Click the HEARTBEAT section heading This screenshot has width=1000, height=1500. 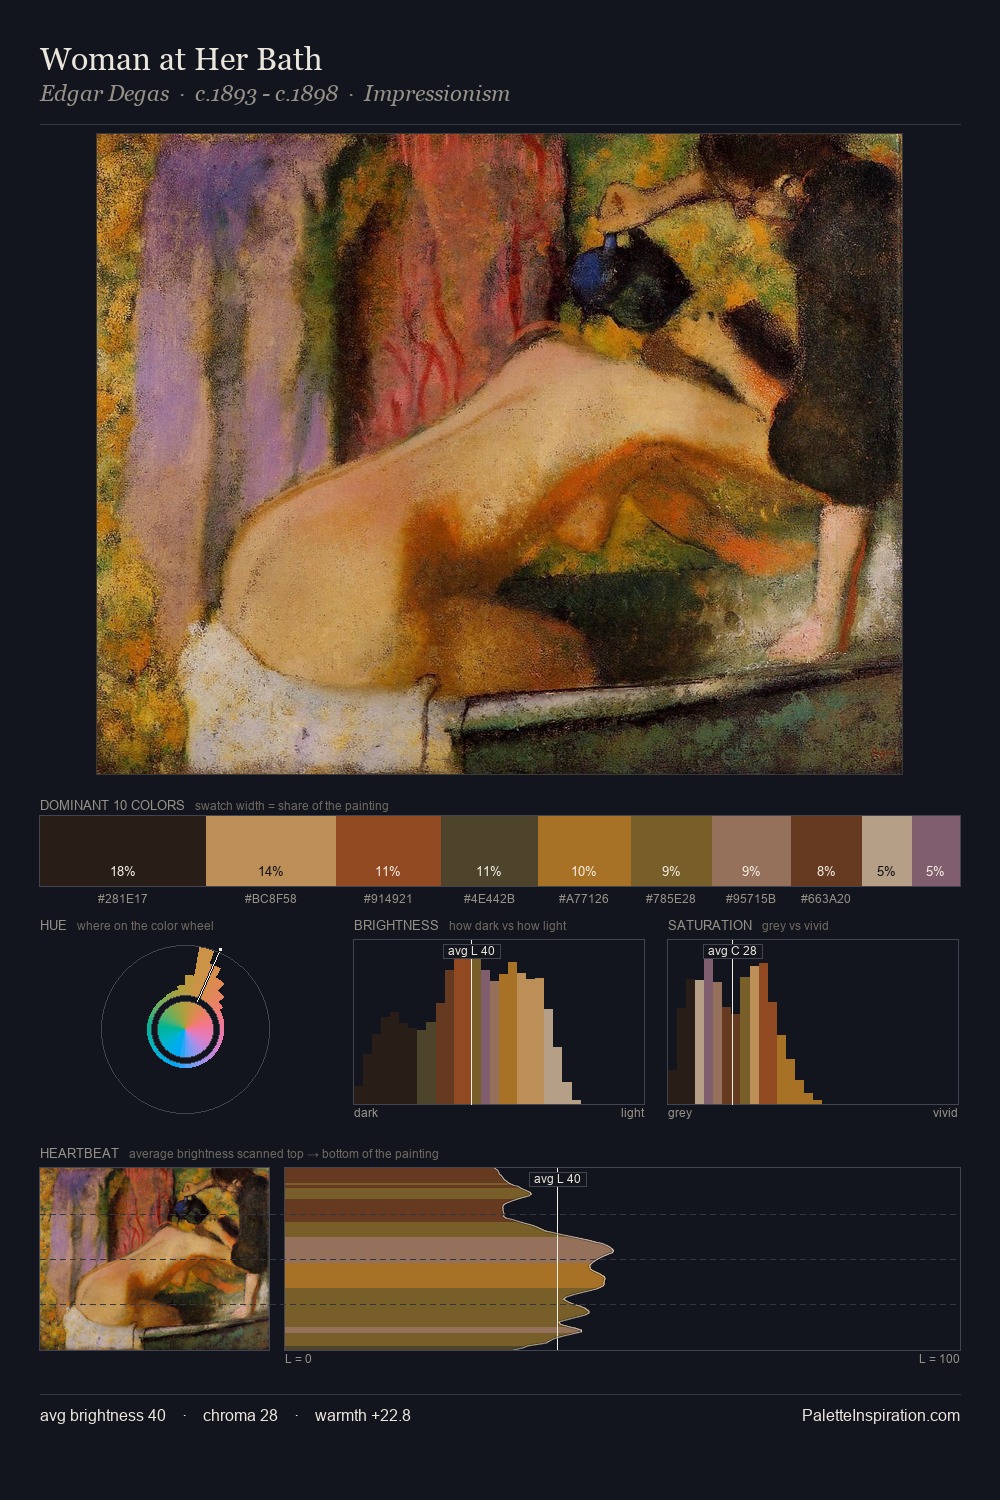pyautogui.click(x=79, y=1153)
